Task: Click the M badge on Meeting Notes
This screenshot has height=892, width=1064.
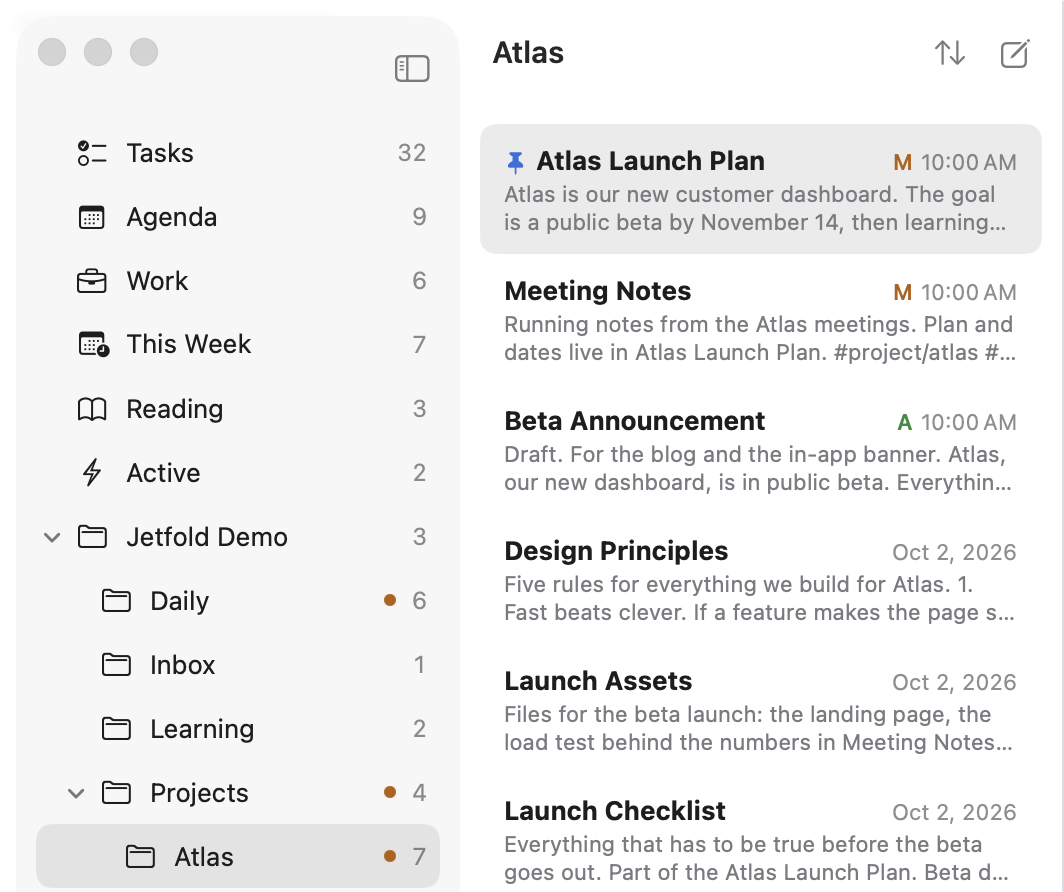Action: click(902, 292)
